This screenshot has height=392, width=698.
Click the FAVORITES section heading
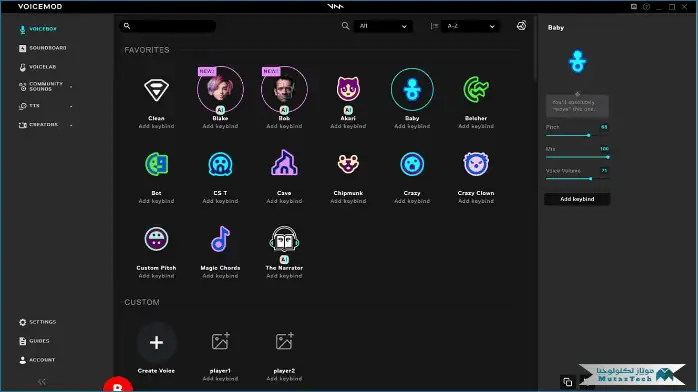[147, 50]
